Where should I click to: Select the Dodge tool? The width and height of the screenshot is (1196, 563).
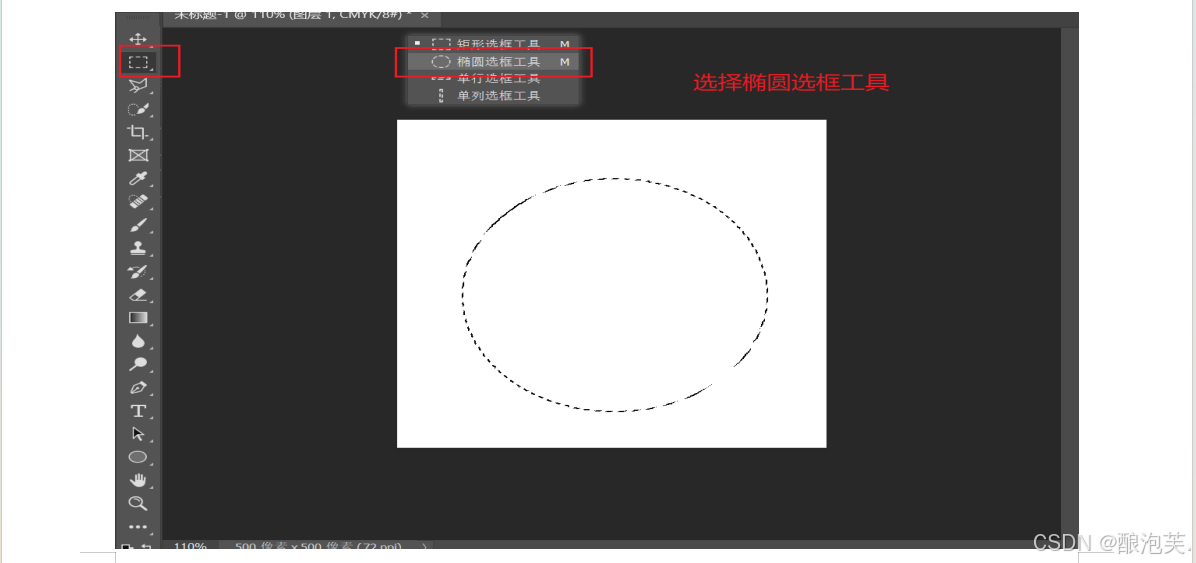(137, 365)
